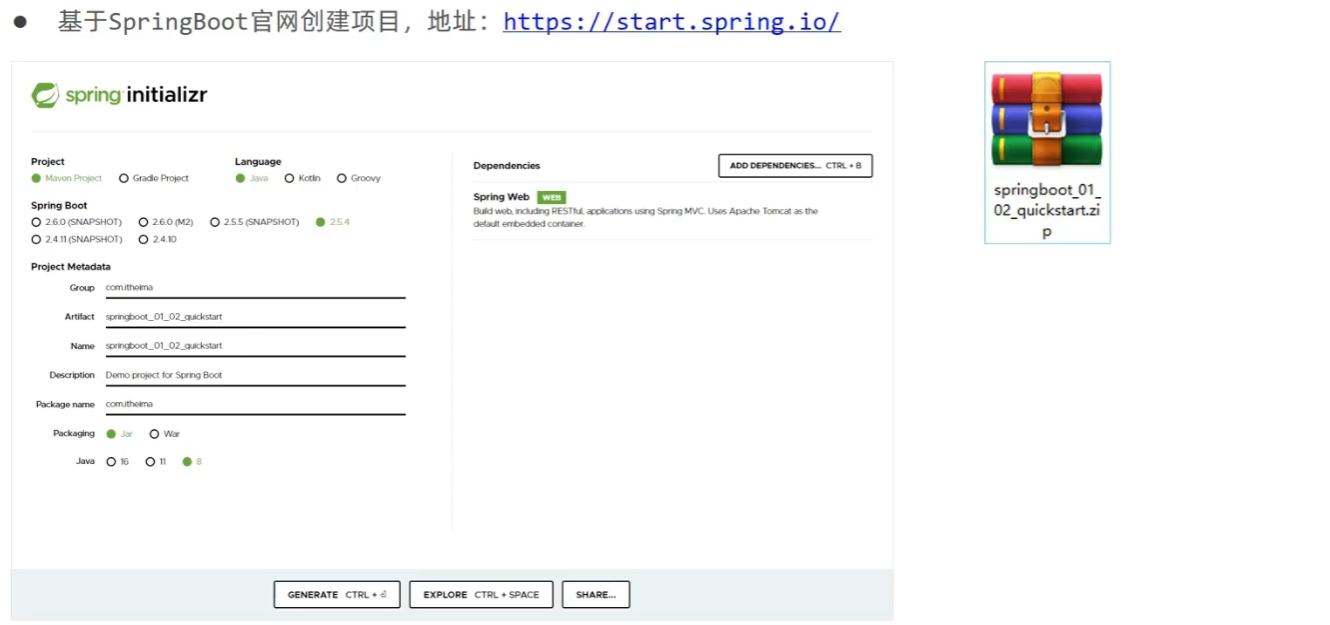Screen dimensions: 1330x625
Task: Click the Group input field
Action: tap(255, 288)
